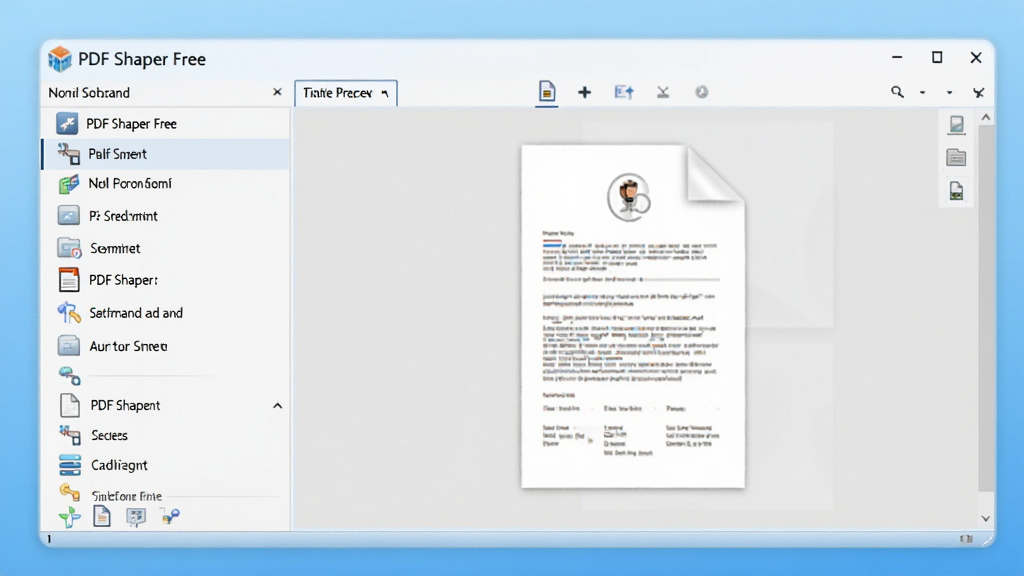Click the PDF page preview thumbnail

(633, 316)
